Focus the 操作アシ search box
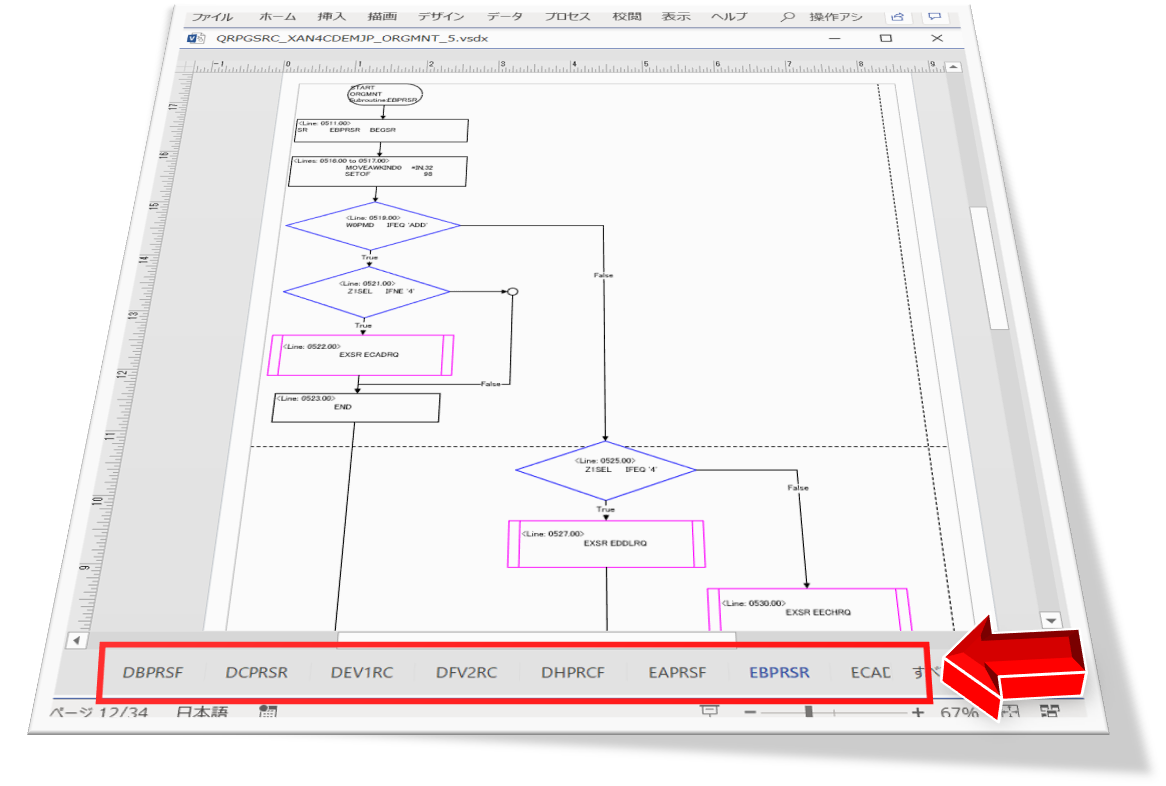The image size is (1166, 786). (x=836, y=16)
